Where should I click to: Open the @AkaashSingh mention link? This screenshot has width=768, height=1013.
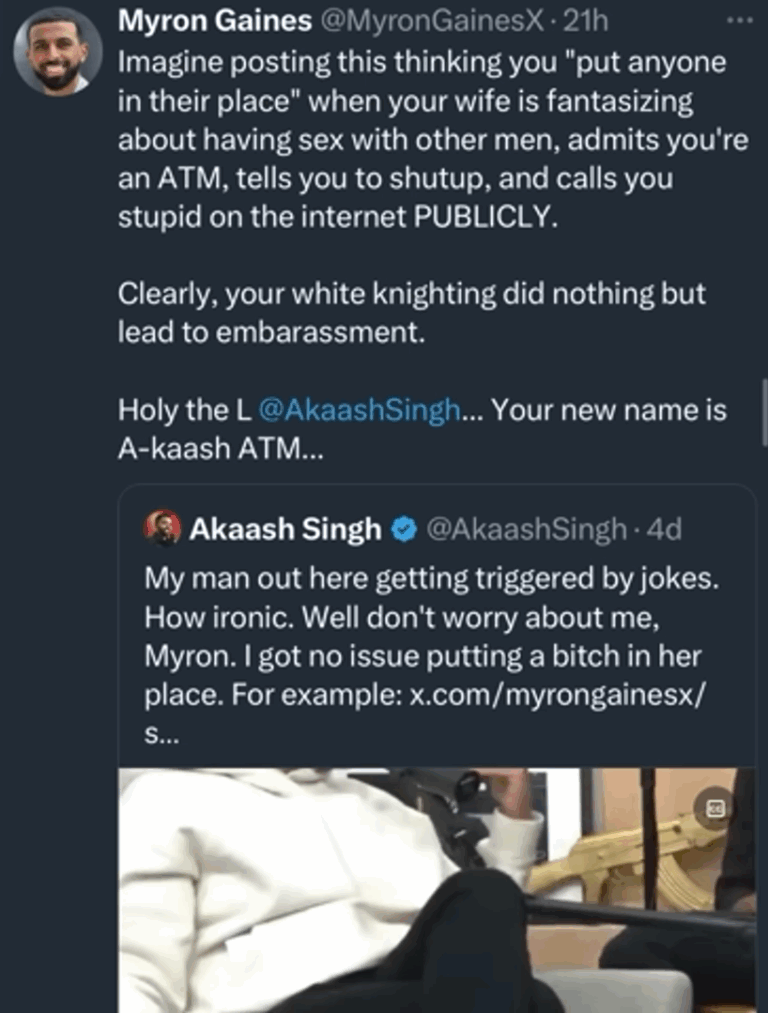click(360, 410)
